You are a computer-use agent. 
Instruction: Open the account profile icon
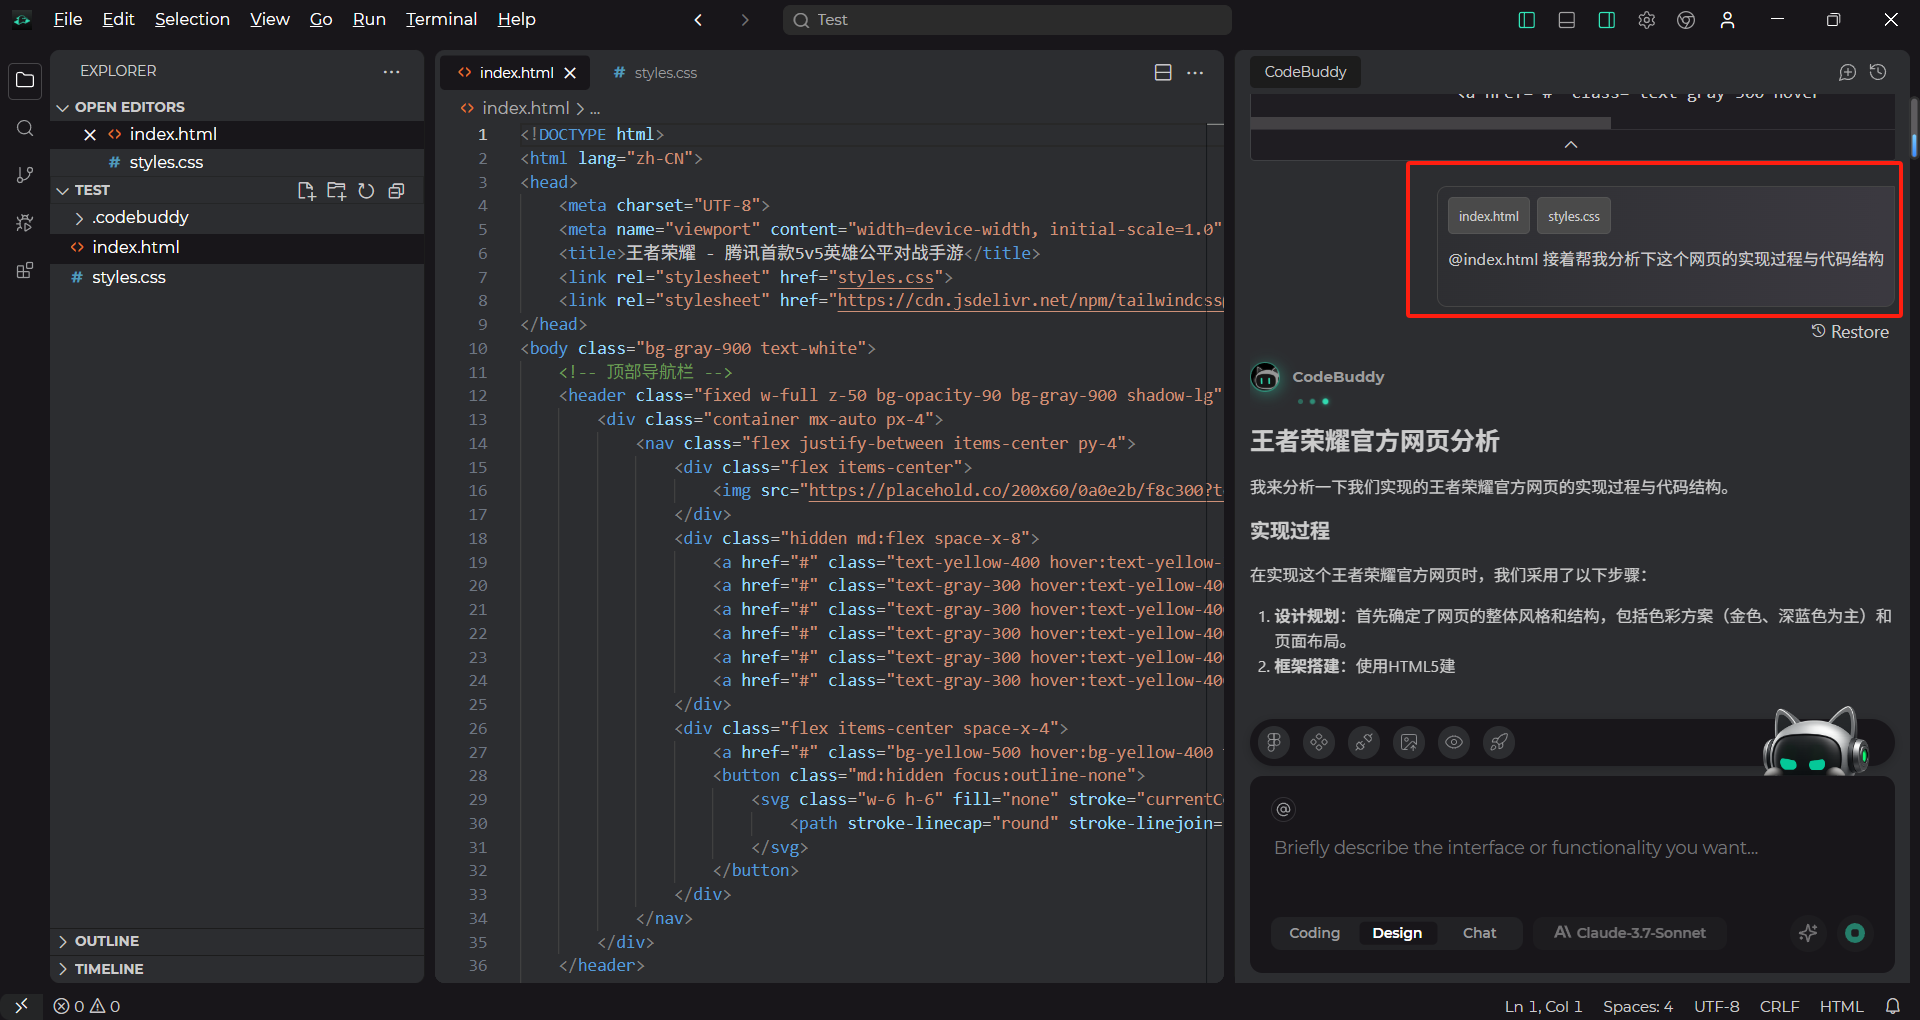(x=1727, y=20)
